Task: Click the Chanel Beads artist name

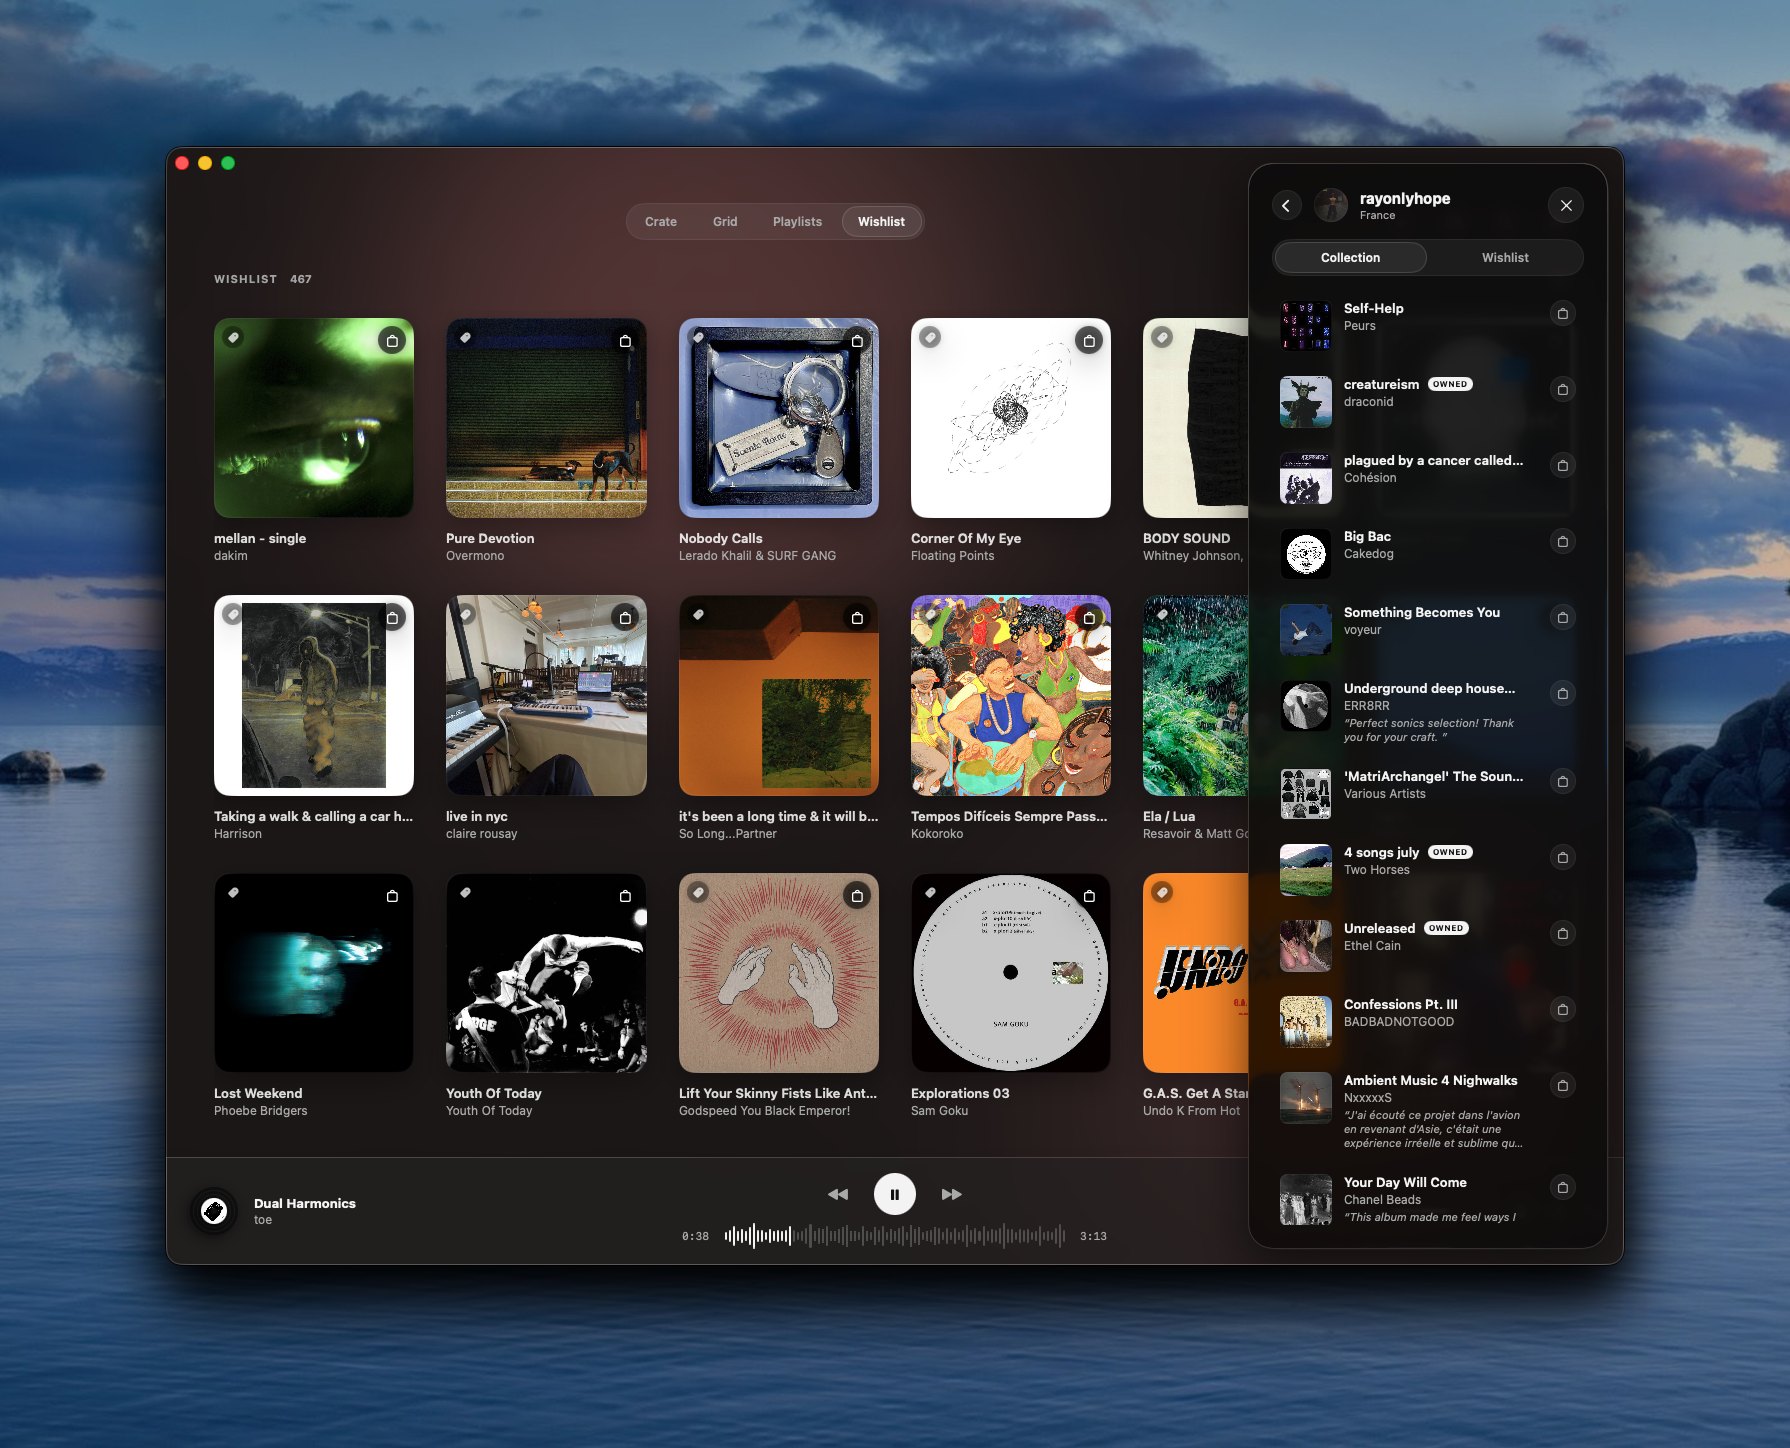Action: (1382, 1200)
